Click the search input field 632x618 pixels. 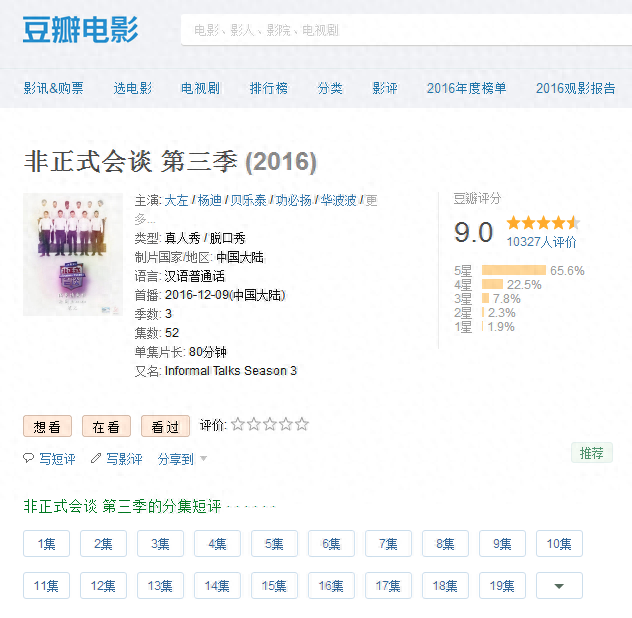point(400,30)
